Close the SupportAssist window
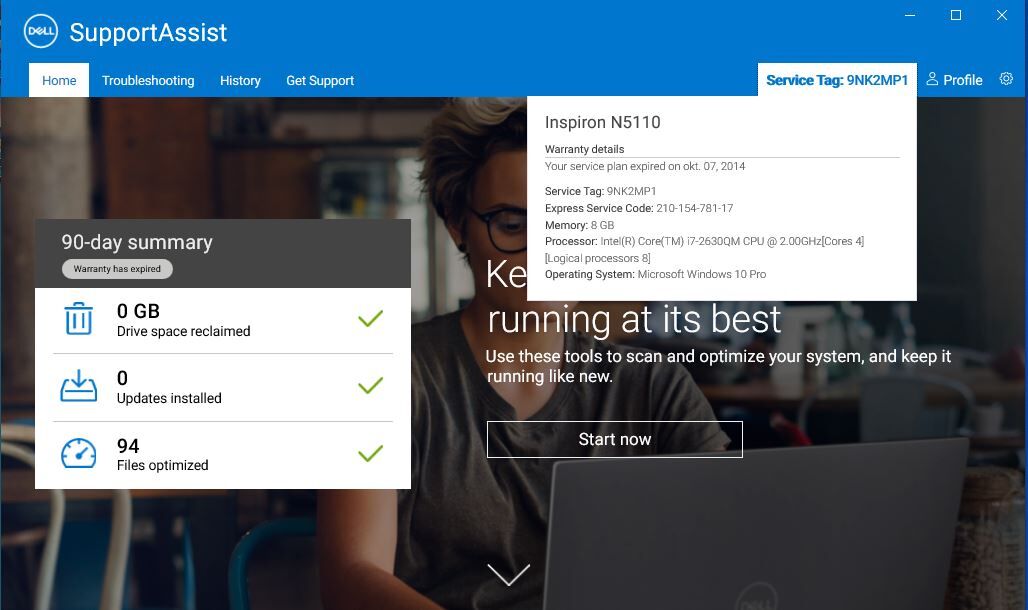This screenshot has height=610, width=1028. click(1002, 15)
